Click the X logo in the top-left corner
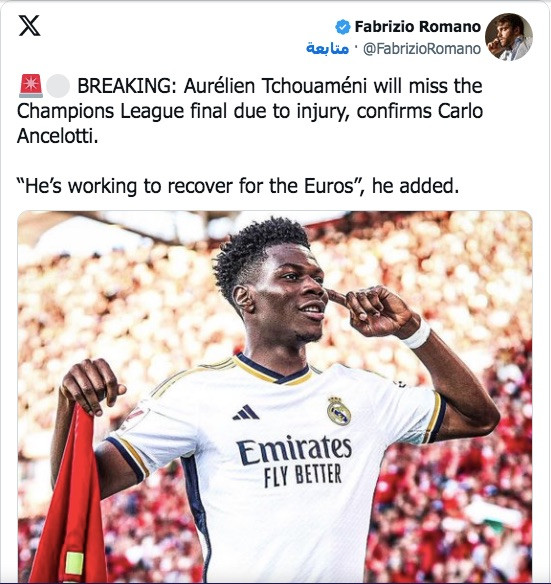 tap(29, 26)
